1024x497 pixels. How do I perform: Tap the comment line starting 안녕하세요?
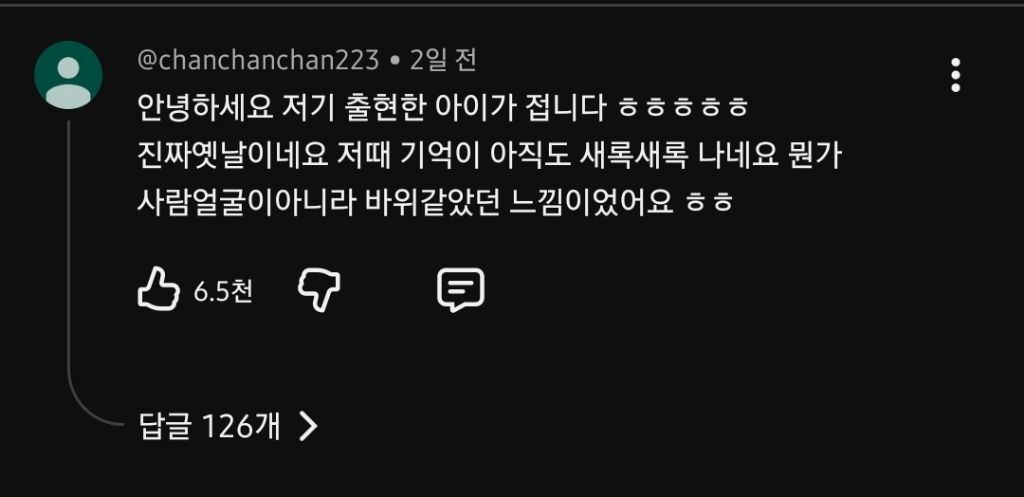coord(443,108)
